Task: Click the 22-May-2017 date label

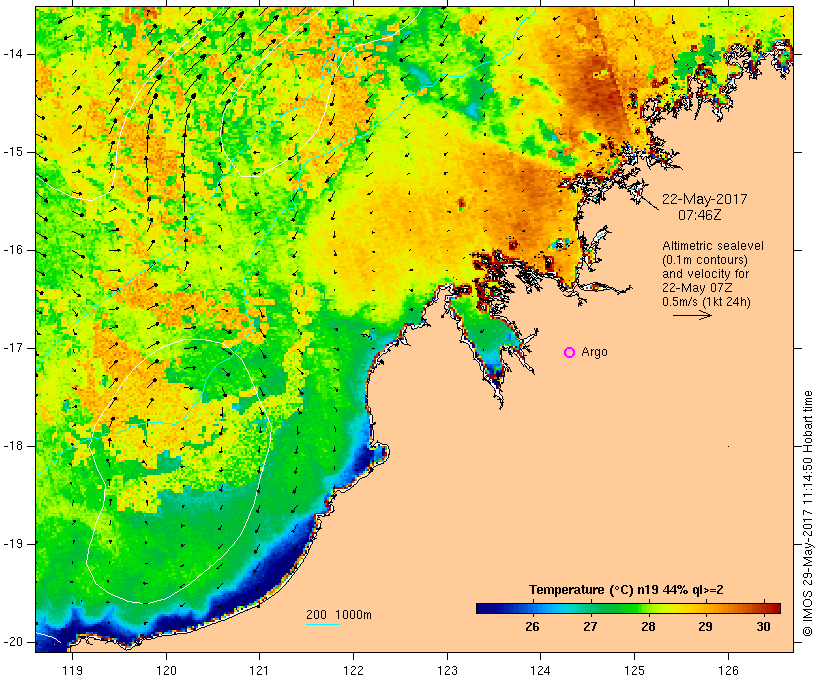Action: 704,199
